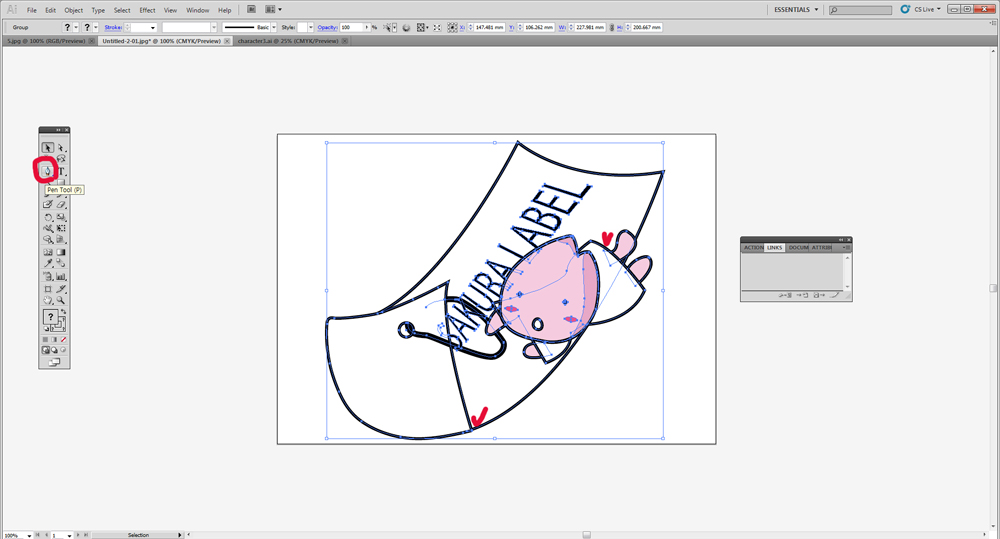Select the Eraser tool
The height and width of the screenshot is (539, 1000).
coord(61,204)
